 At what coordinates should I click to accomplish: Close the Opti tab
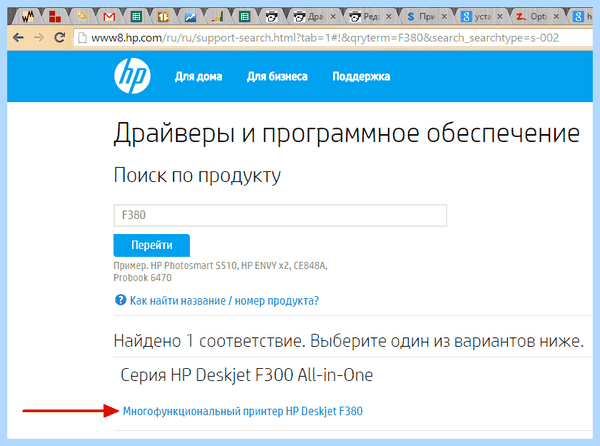point(556,17)
